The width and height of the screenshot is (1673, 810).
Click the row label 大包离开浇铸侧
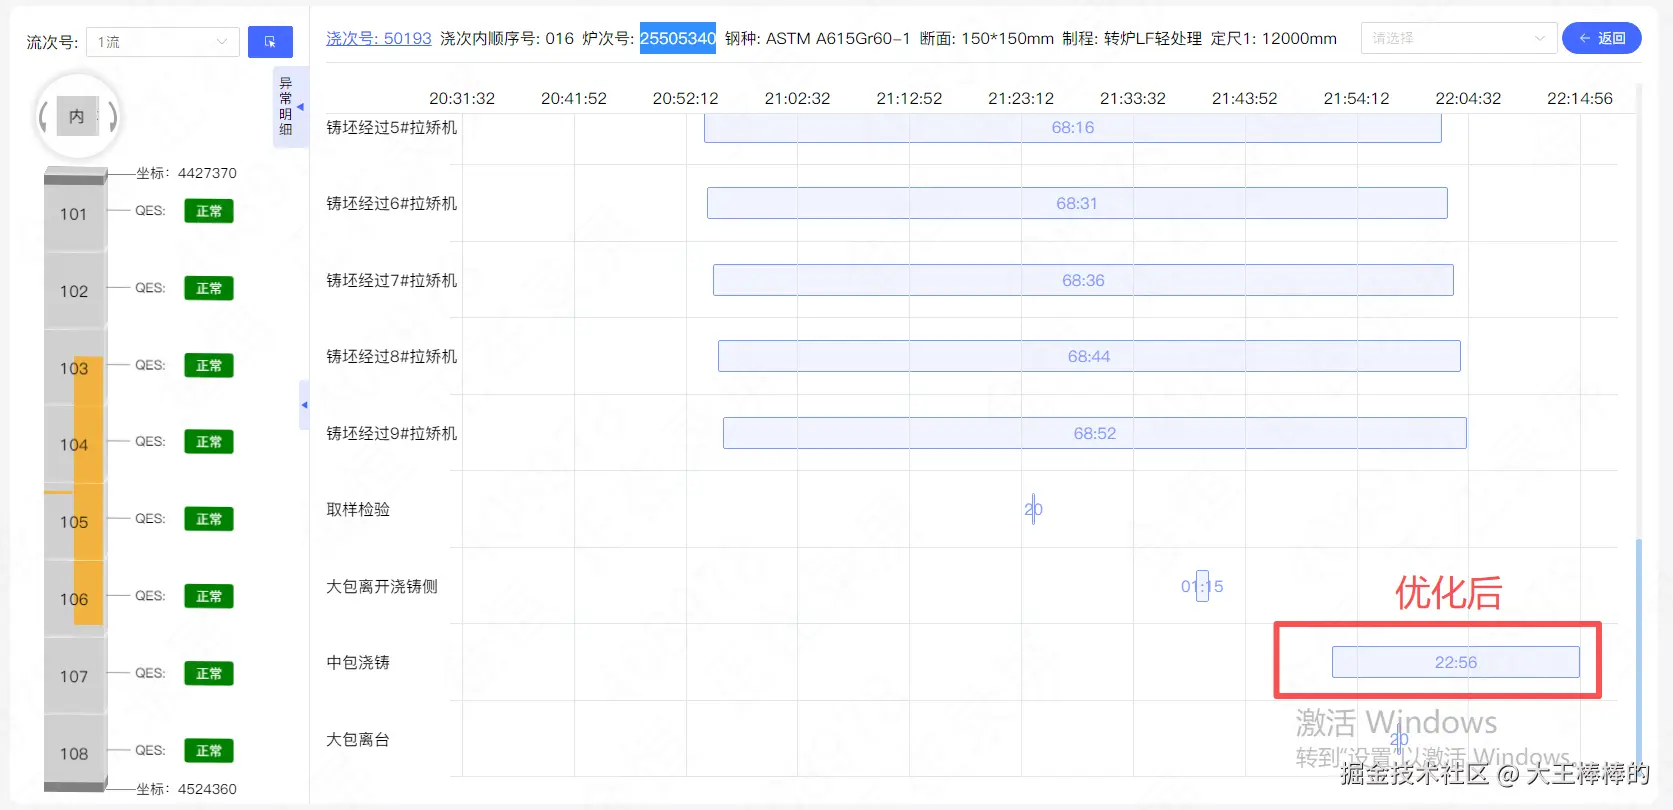pyautogui.click(x=382, y=586)
